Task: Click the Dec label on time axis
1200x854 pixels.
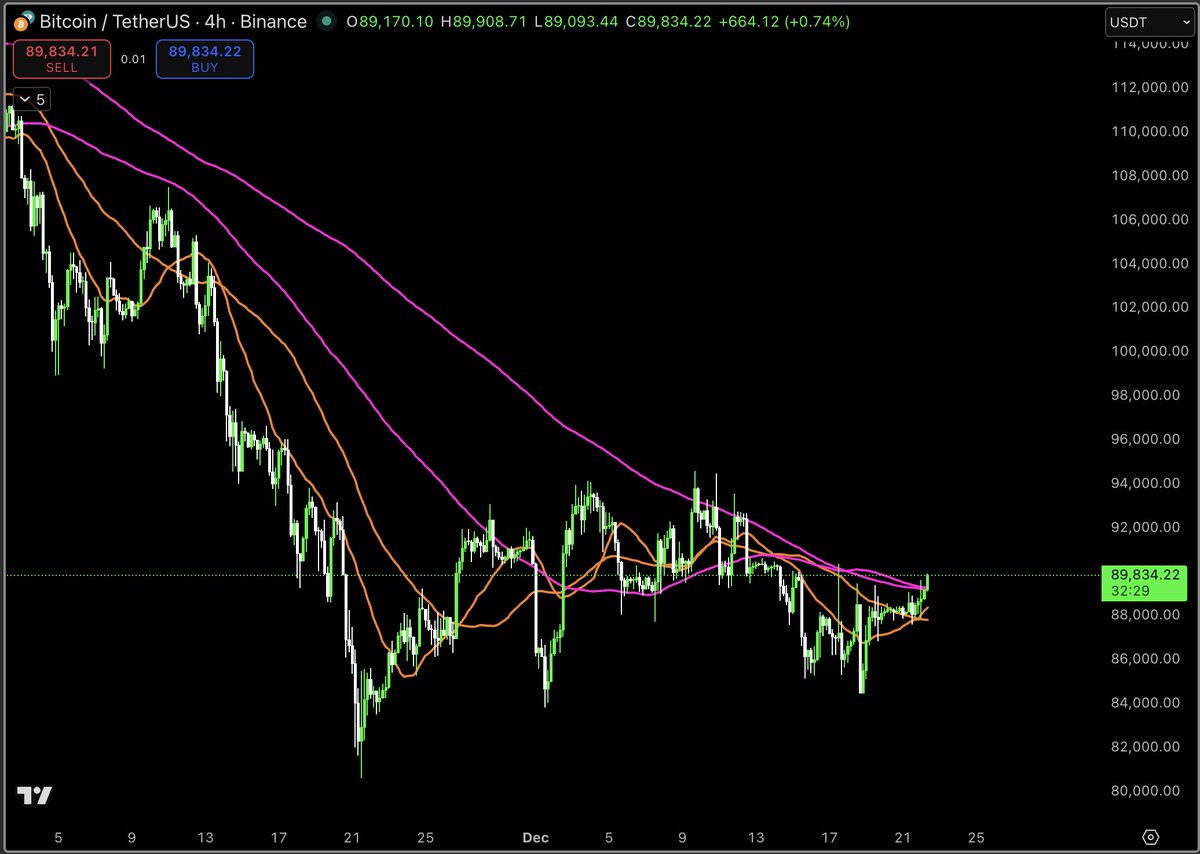Action: pyautogui.click(x=535, y=837)
